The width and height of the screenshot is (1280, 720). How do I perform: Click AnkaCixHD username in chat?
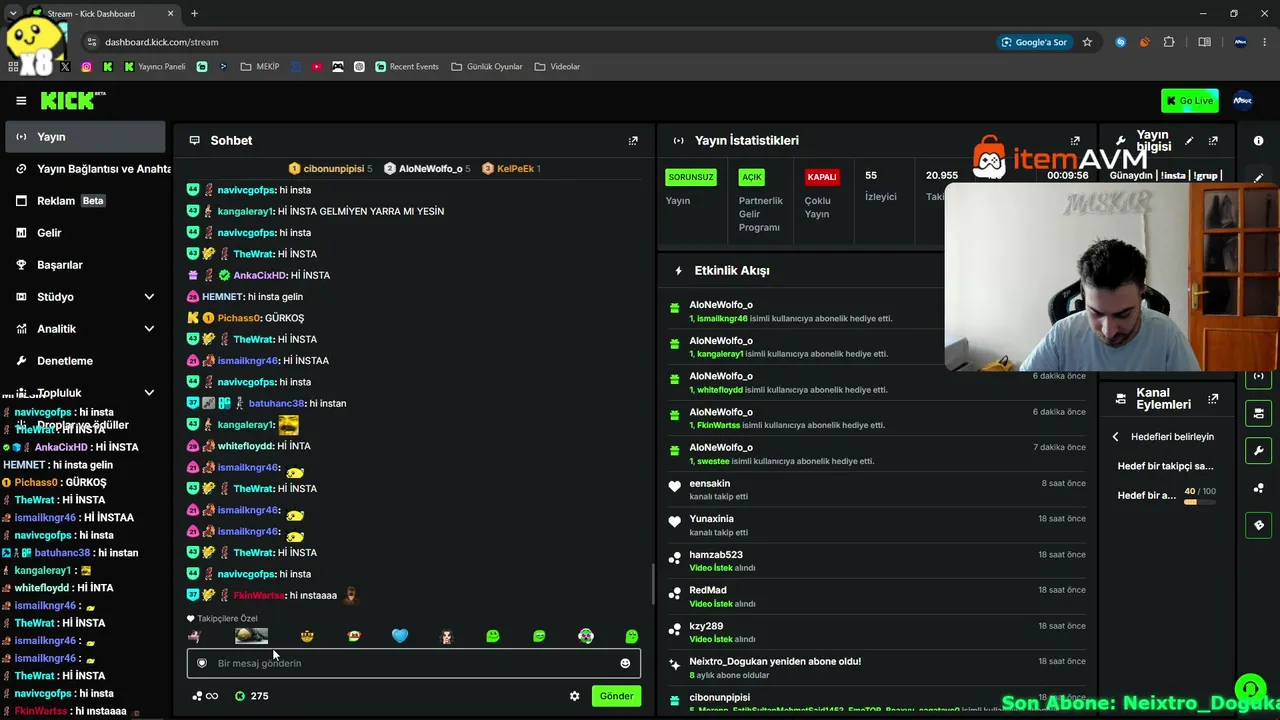260,275
